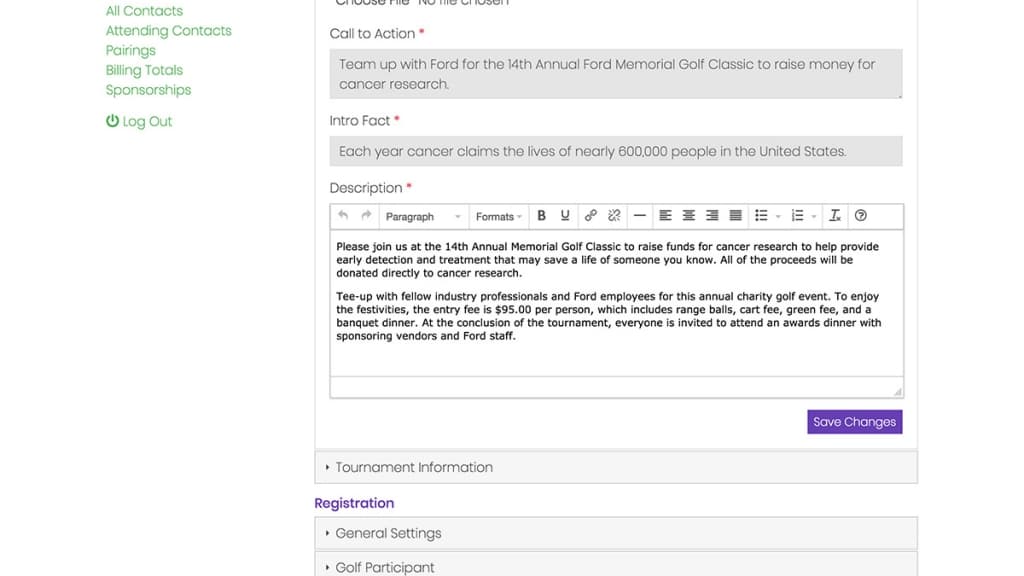Viewport: 1024px width, 576px height.
Task: Open editor help via question mark icon
Action: (x=861, y=216)
